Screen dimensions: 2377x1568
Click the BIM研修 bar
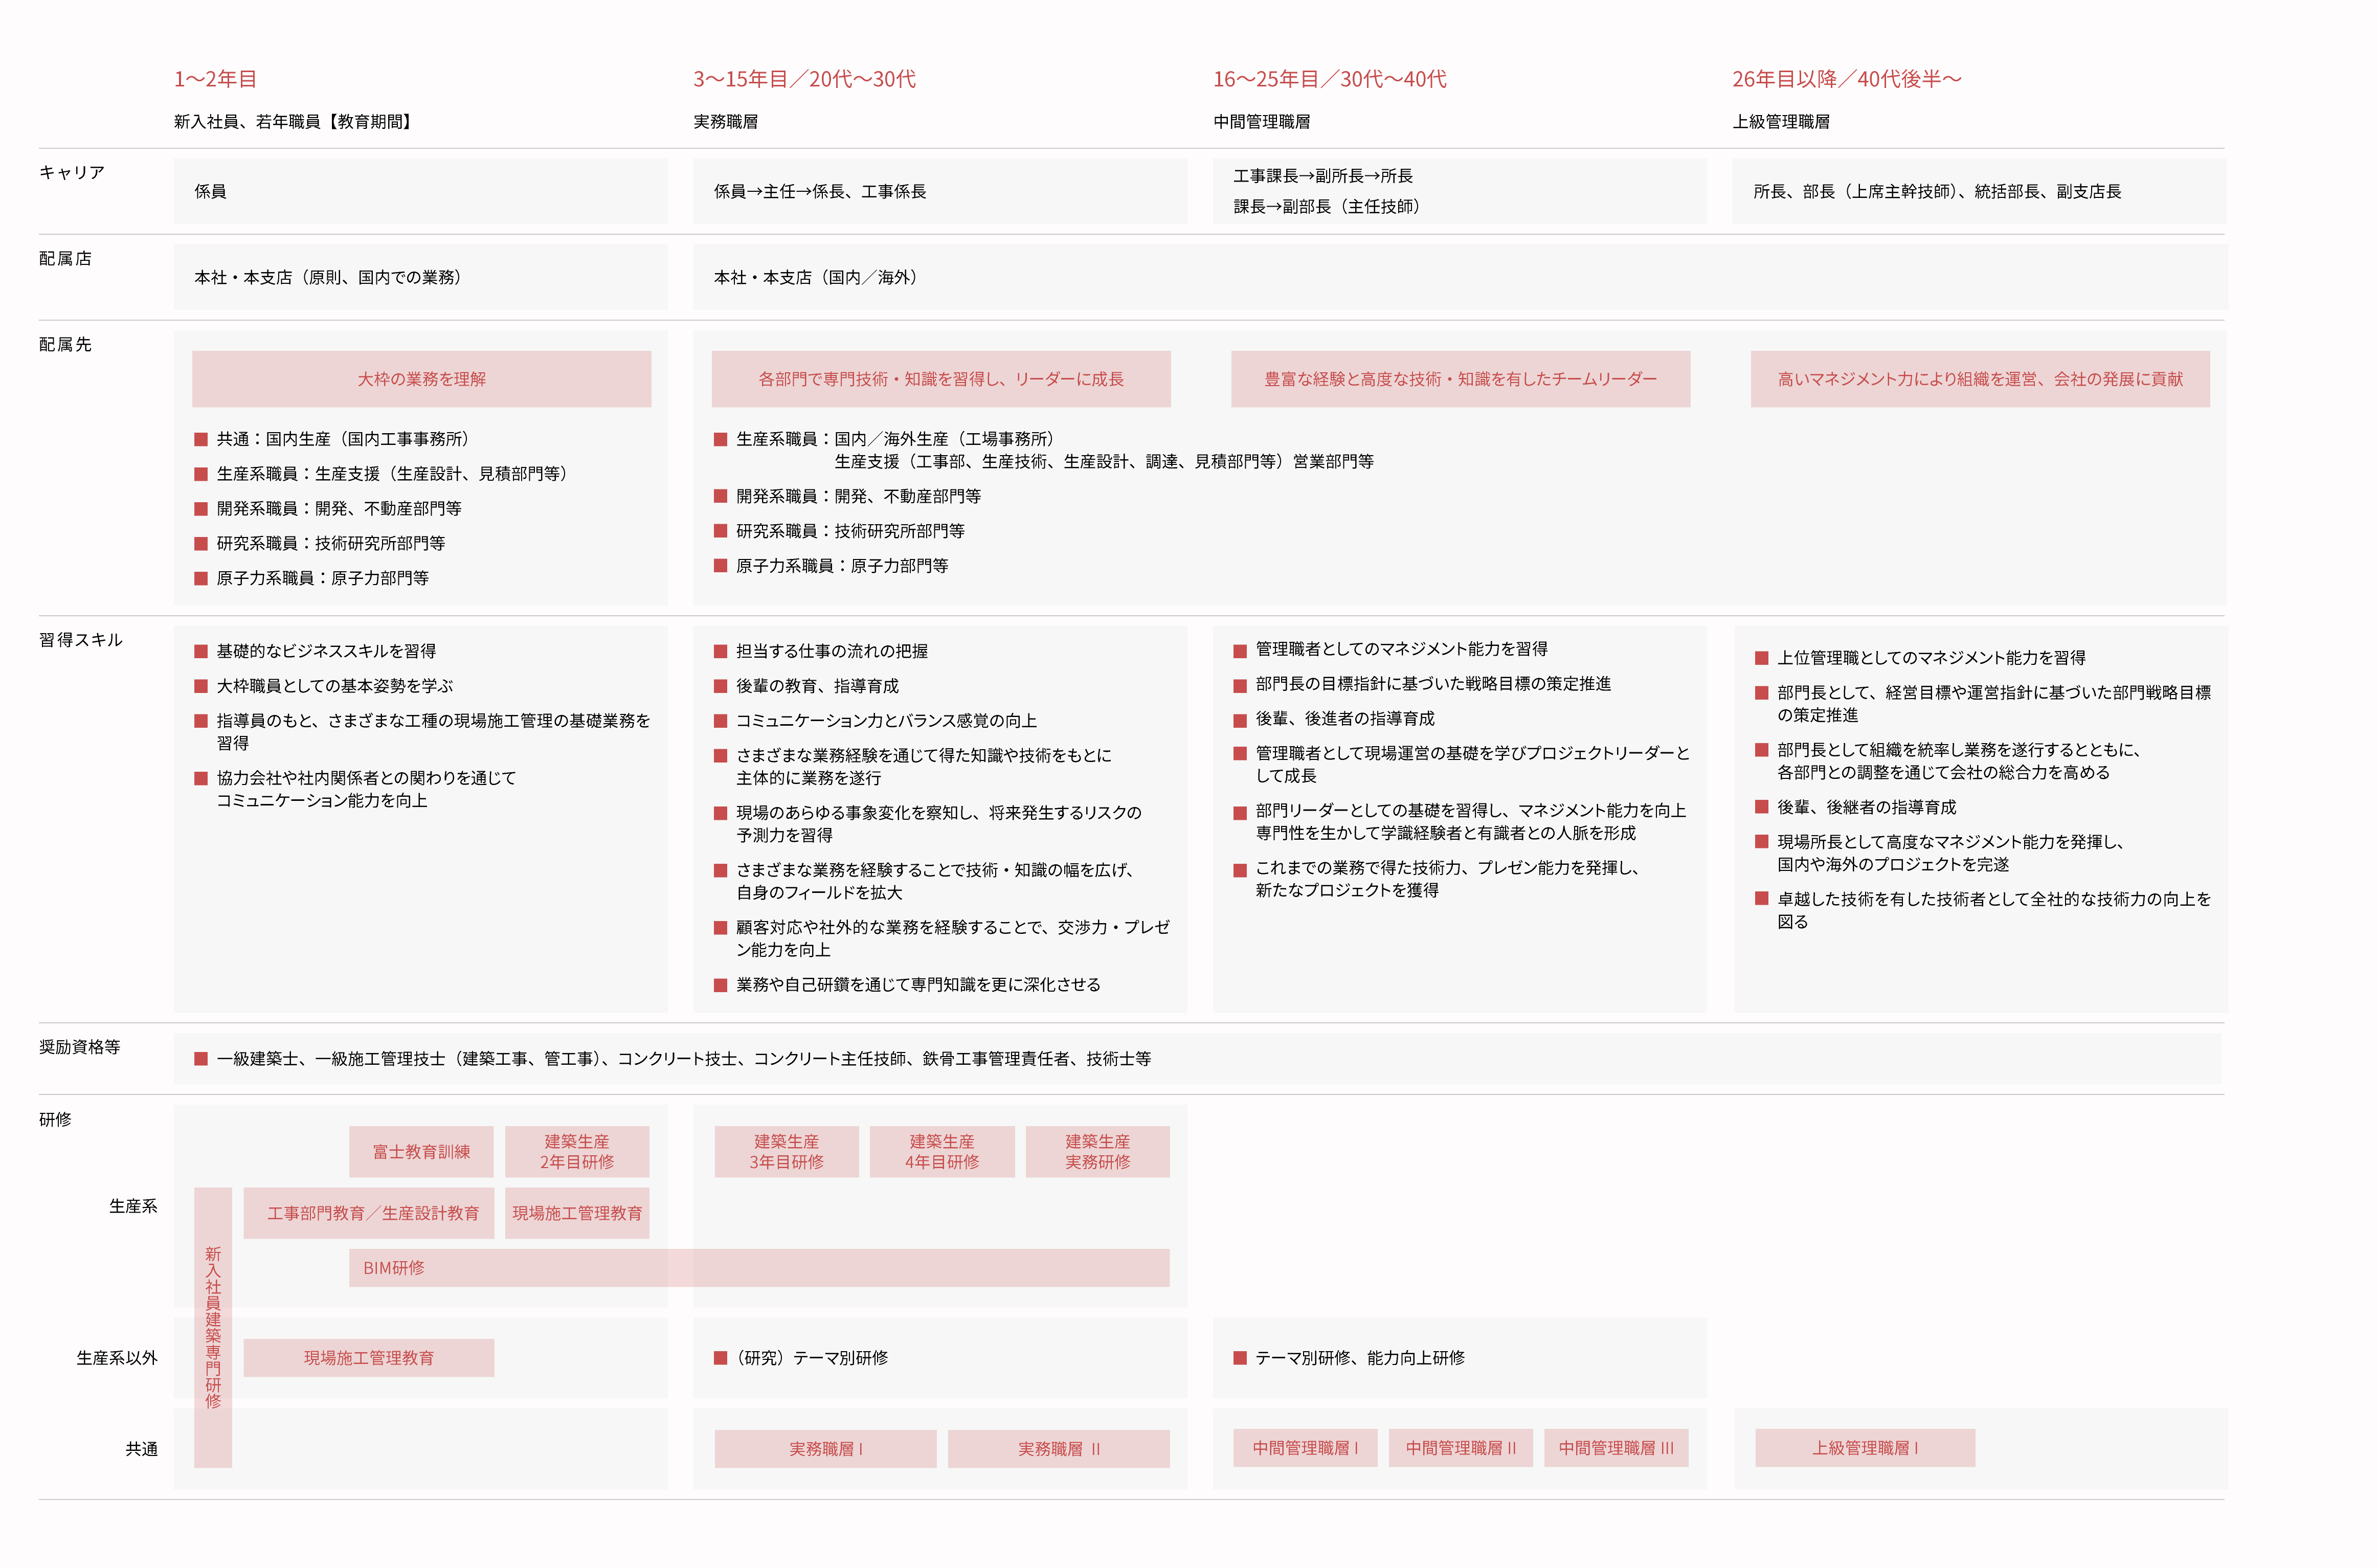click(x=758, y=1267)
